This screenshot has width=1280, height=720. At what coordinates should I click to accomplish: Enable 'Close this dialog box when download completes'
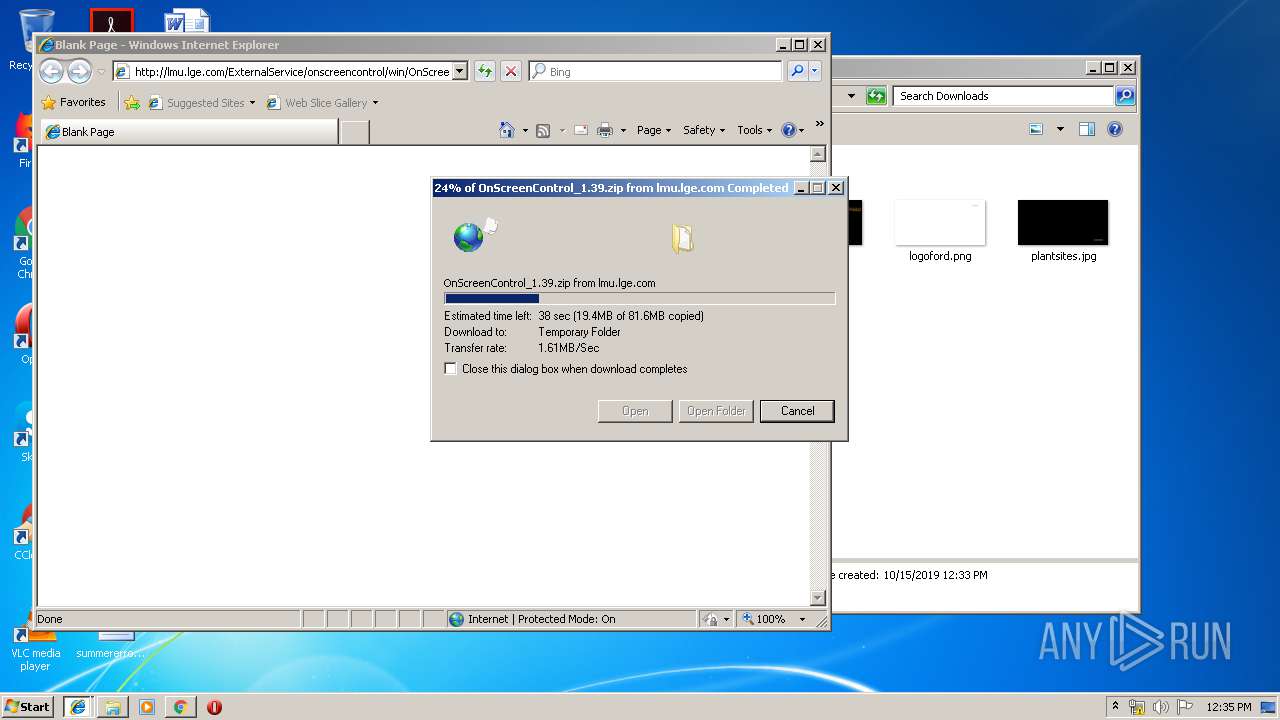click(x=451, y=369)
